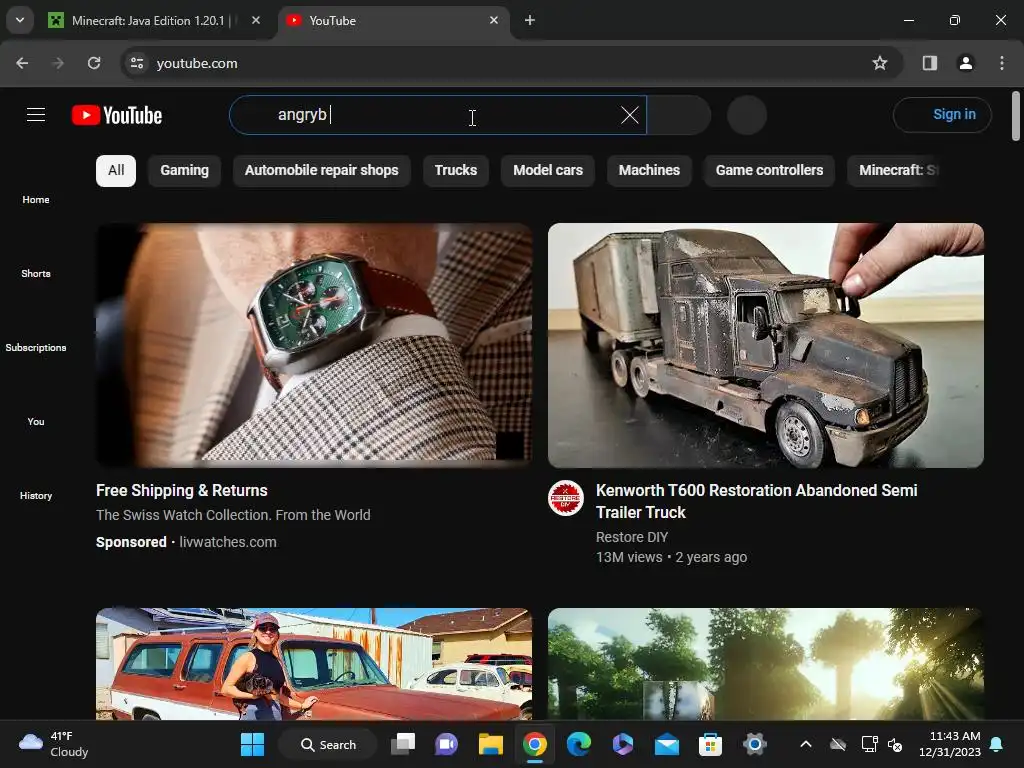Open the Kenworth truck video thumbnail
Image resolution: width=1024 pixels, height=768 pixels.
click(765, 345)
